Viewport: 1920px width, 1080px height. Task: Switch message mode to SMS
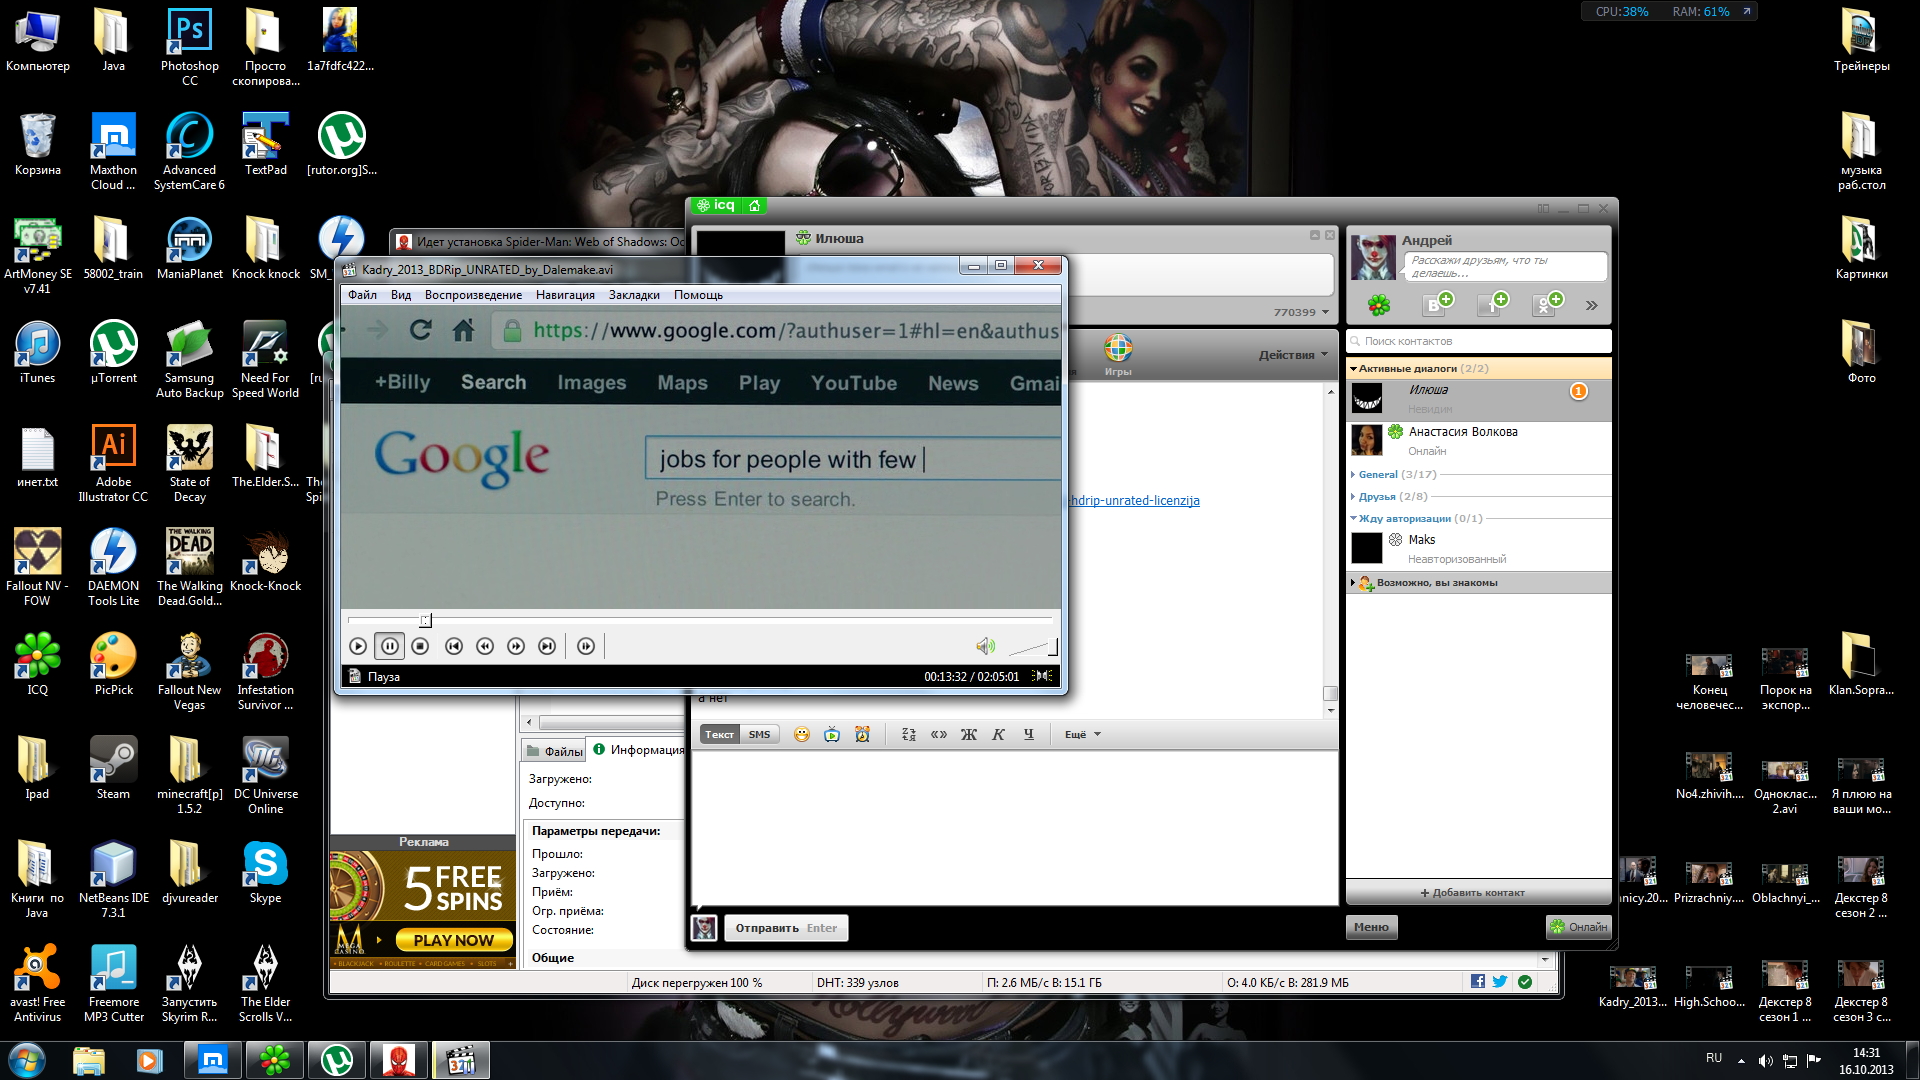pyautogui.click(x=759, y=735)
